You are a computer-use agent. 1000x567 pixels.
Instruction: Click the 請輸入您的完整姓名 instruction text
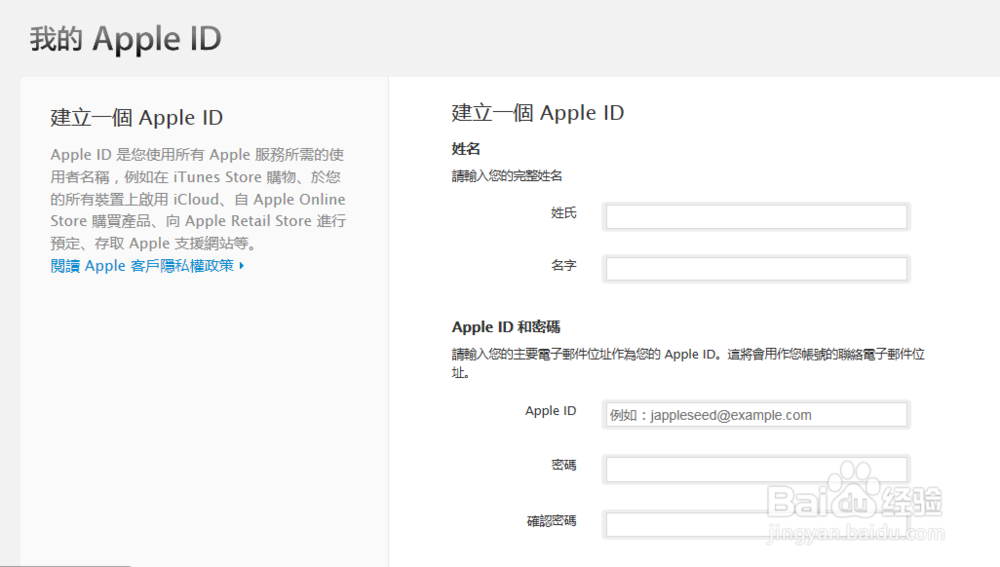507,176
